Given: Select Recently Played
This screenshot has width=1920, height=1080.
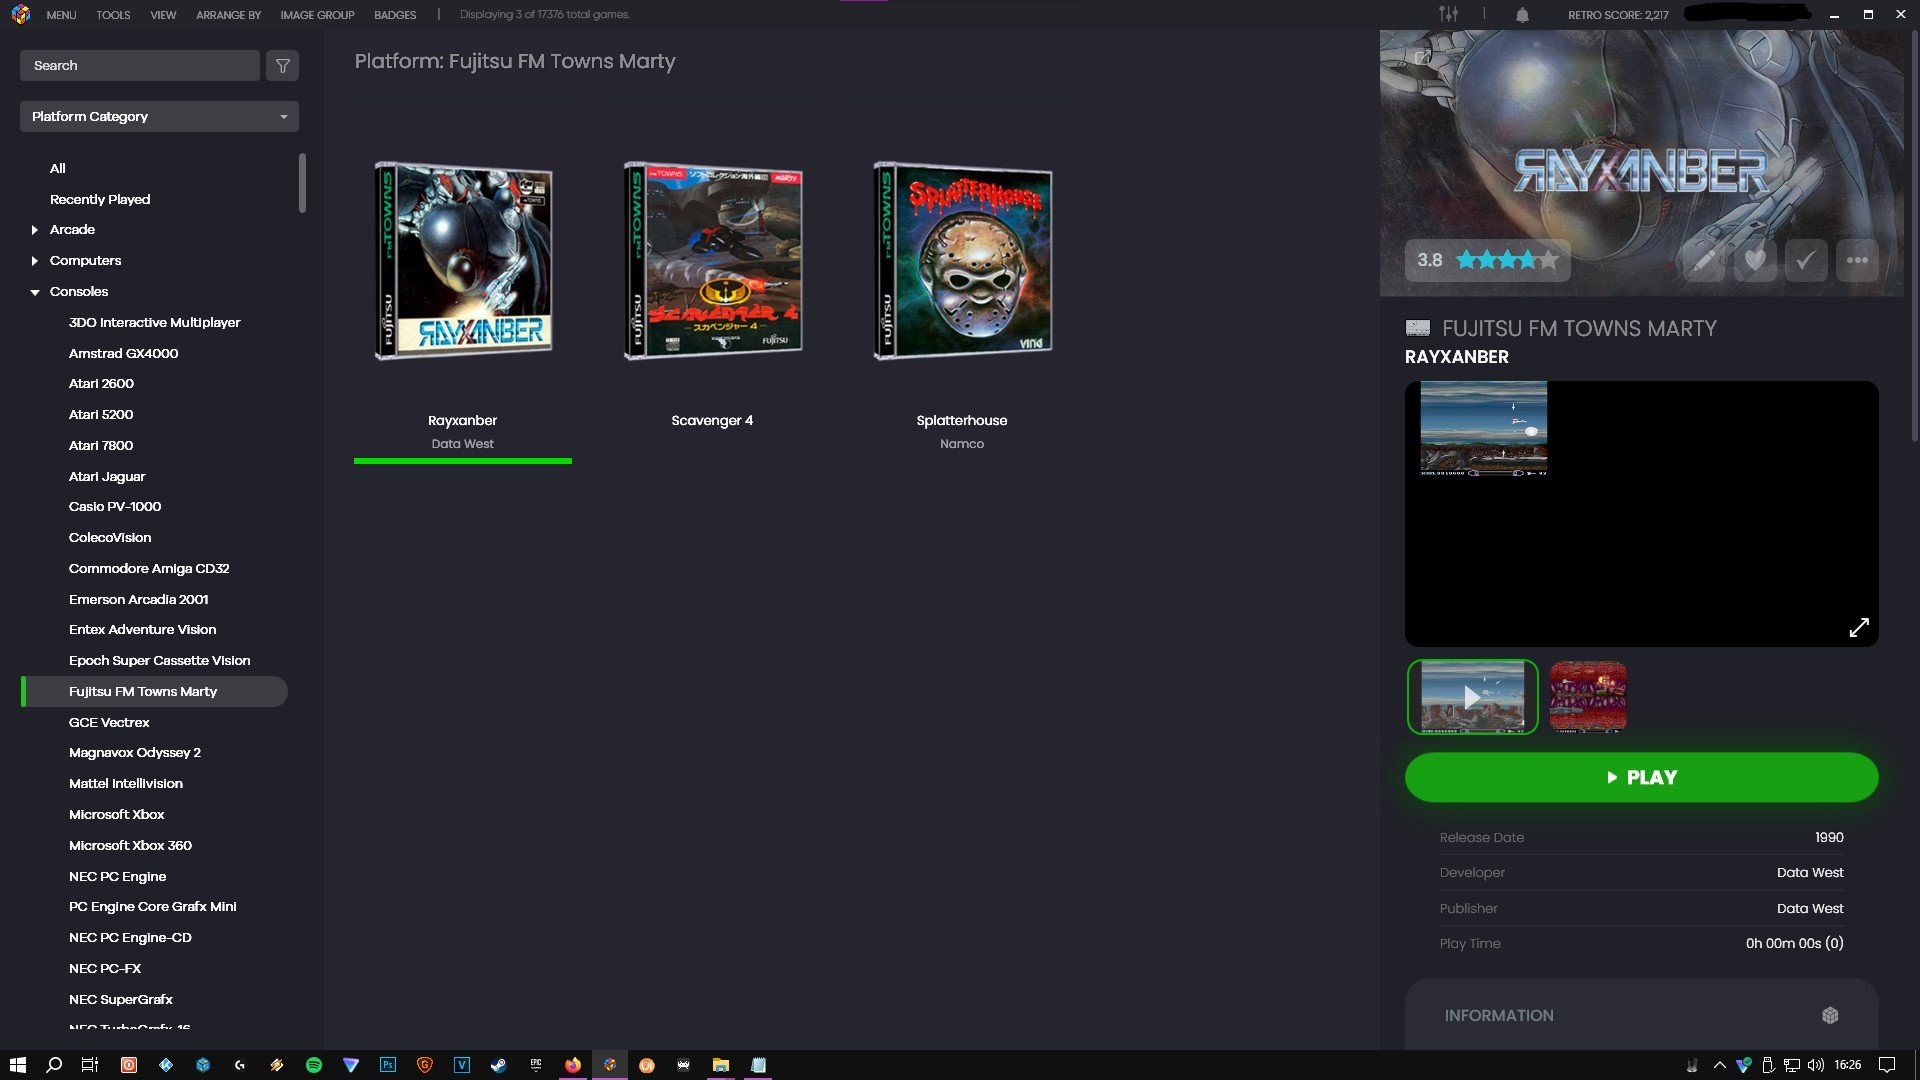Looking at the screenshot, I should pyautogui.click(x=100, y=199).
